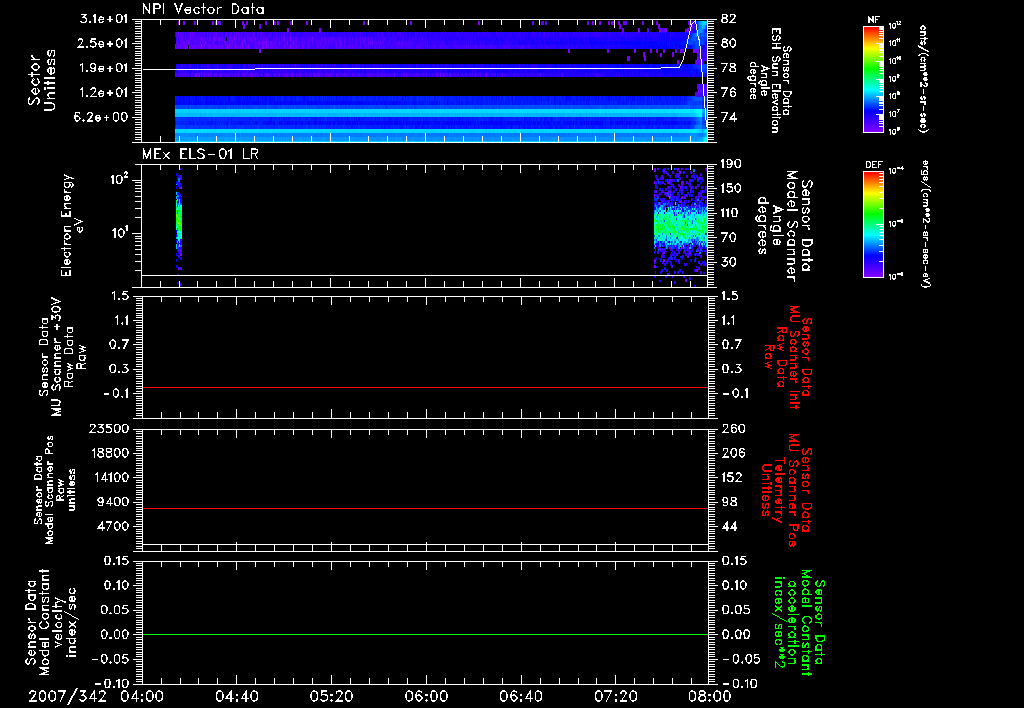Image resolution: width=1024 pixels, height=708 pixels.
Task: Click the 260 telemetry tick label
Action: tap(731, 428)
